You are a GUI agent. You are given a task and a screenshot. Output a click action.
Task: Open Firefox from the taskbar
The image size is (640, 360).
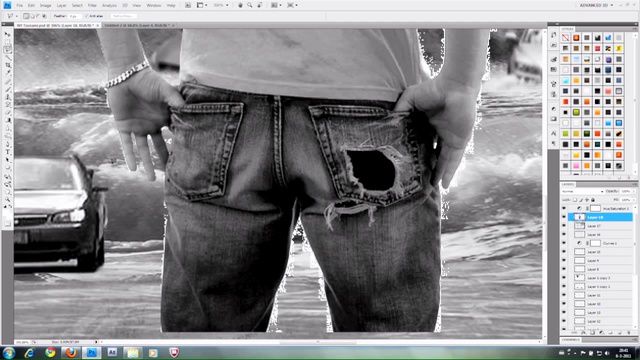pos(71,352)
